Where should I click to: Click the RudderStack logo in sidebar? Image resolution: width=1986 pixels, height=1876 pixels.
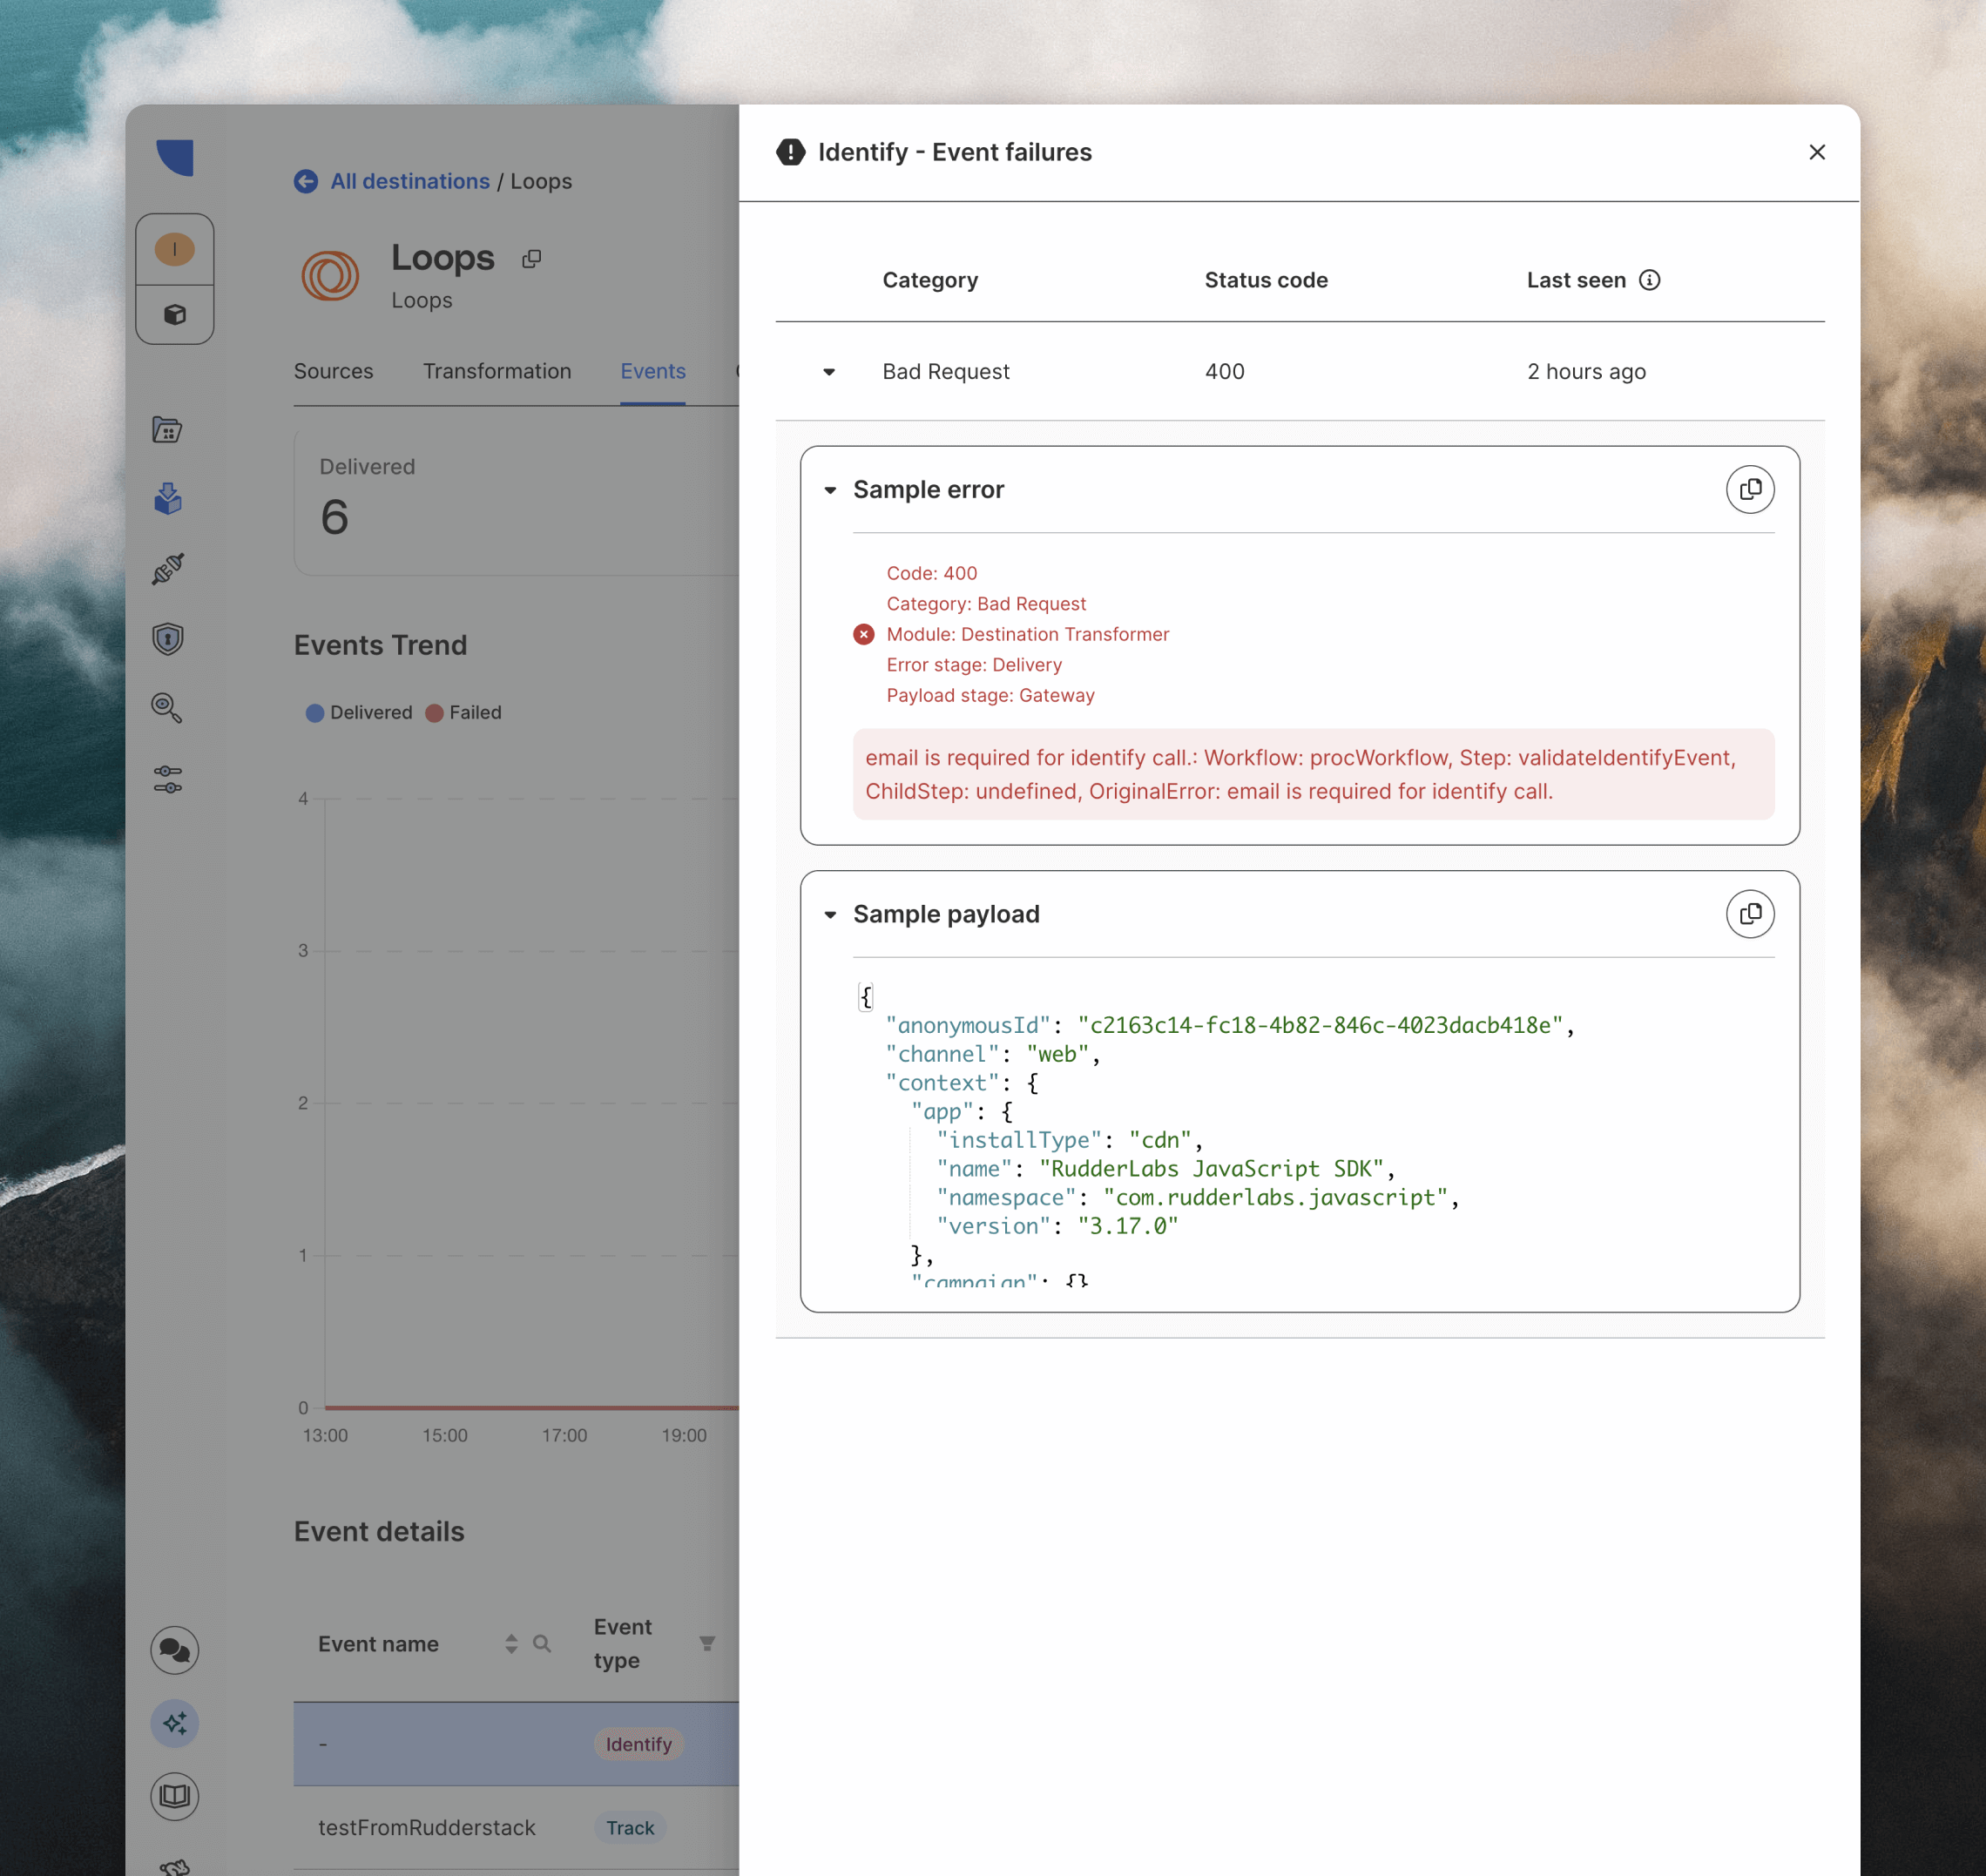pyautogui.click(x=175, y=157)
